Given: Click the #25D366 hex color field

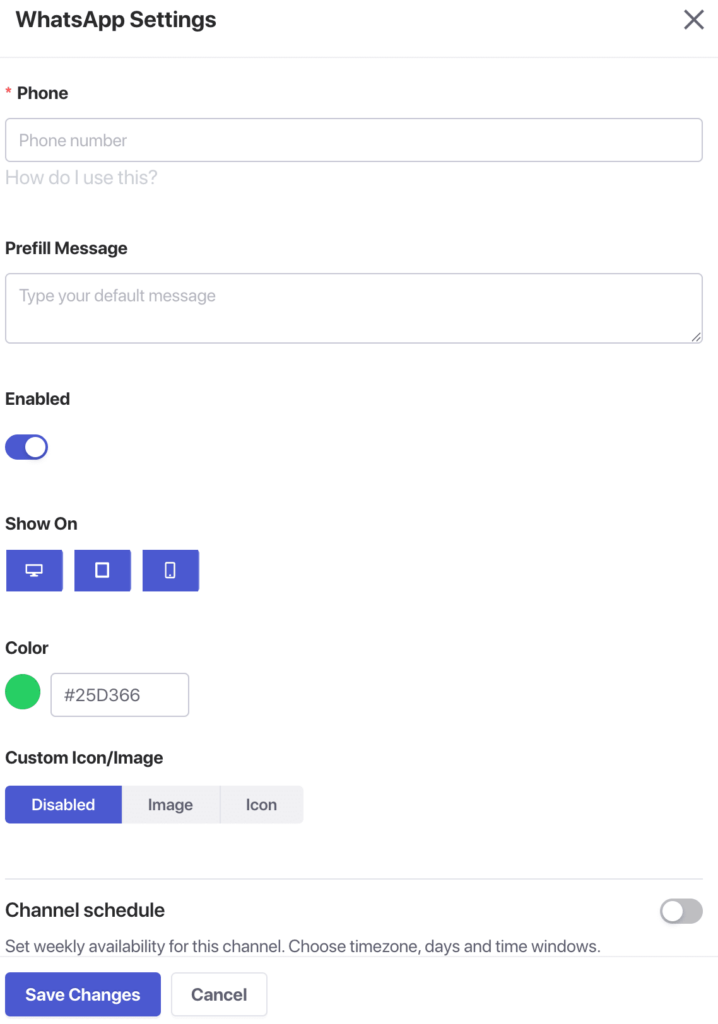Looking at the screenshot, I should point(120,695).
